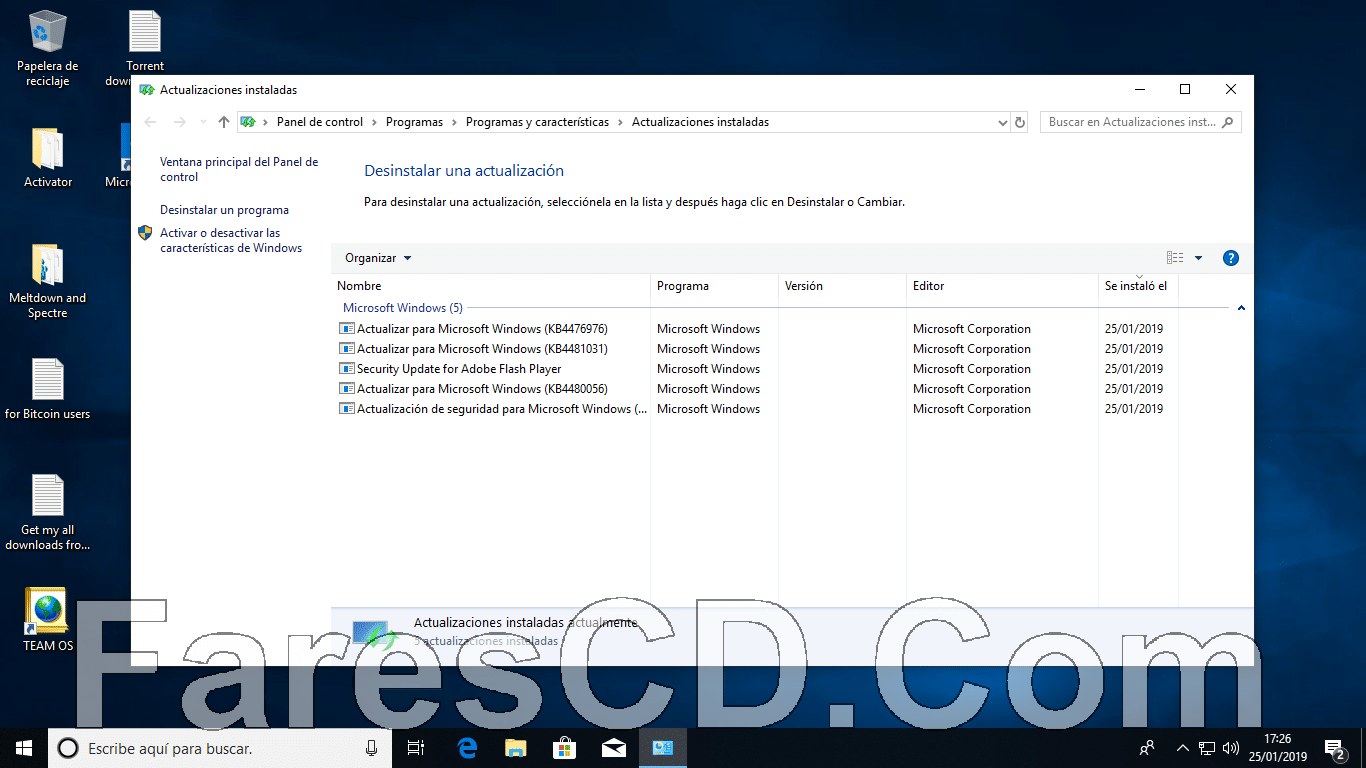Expand the chevron after Programas breadcrumb

(x=455, y=122)
